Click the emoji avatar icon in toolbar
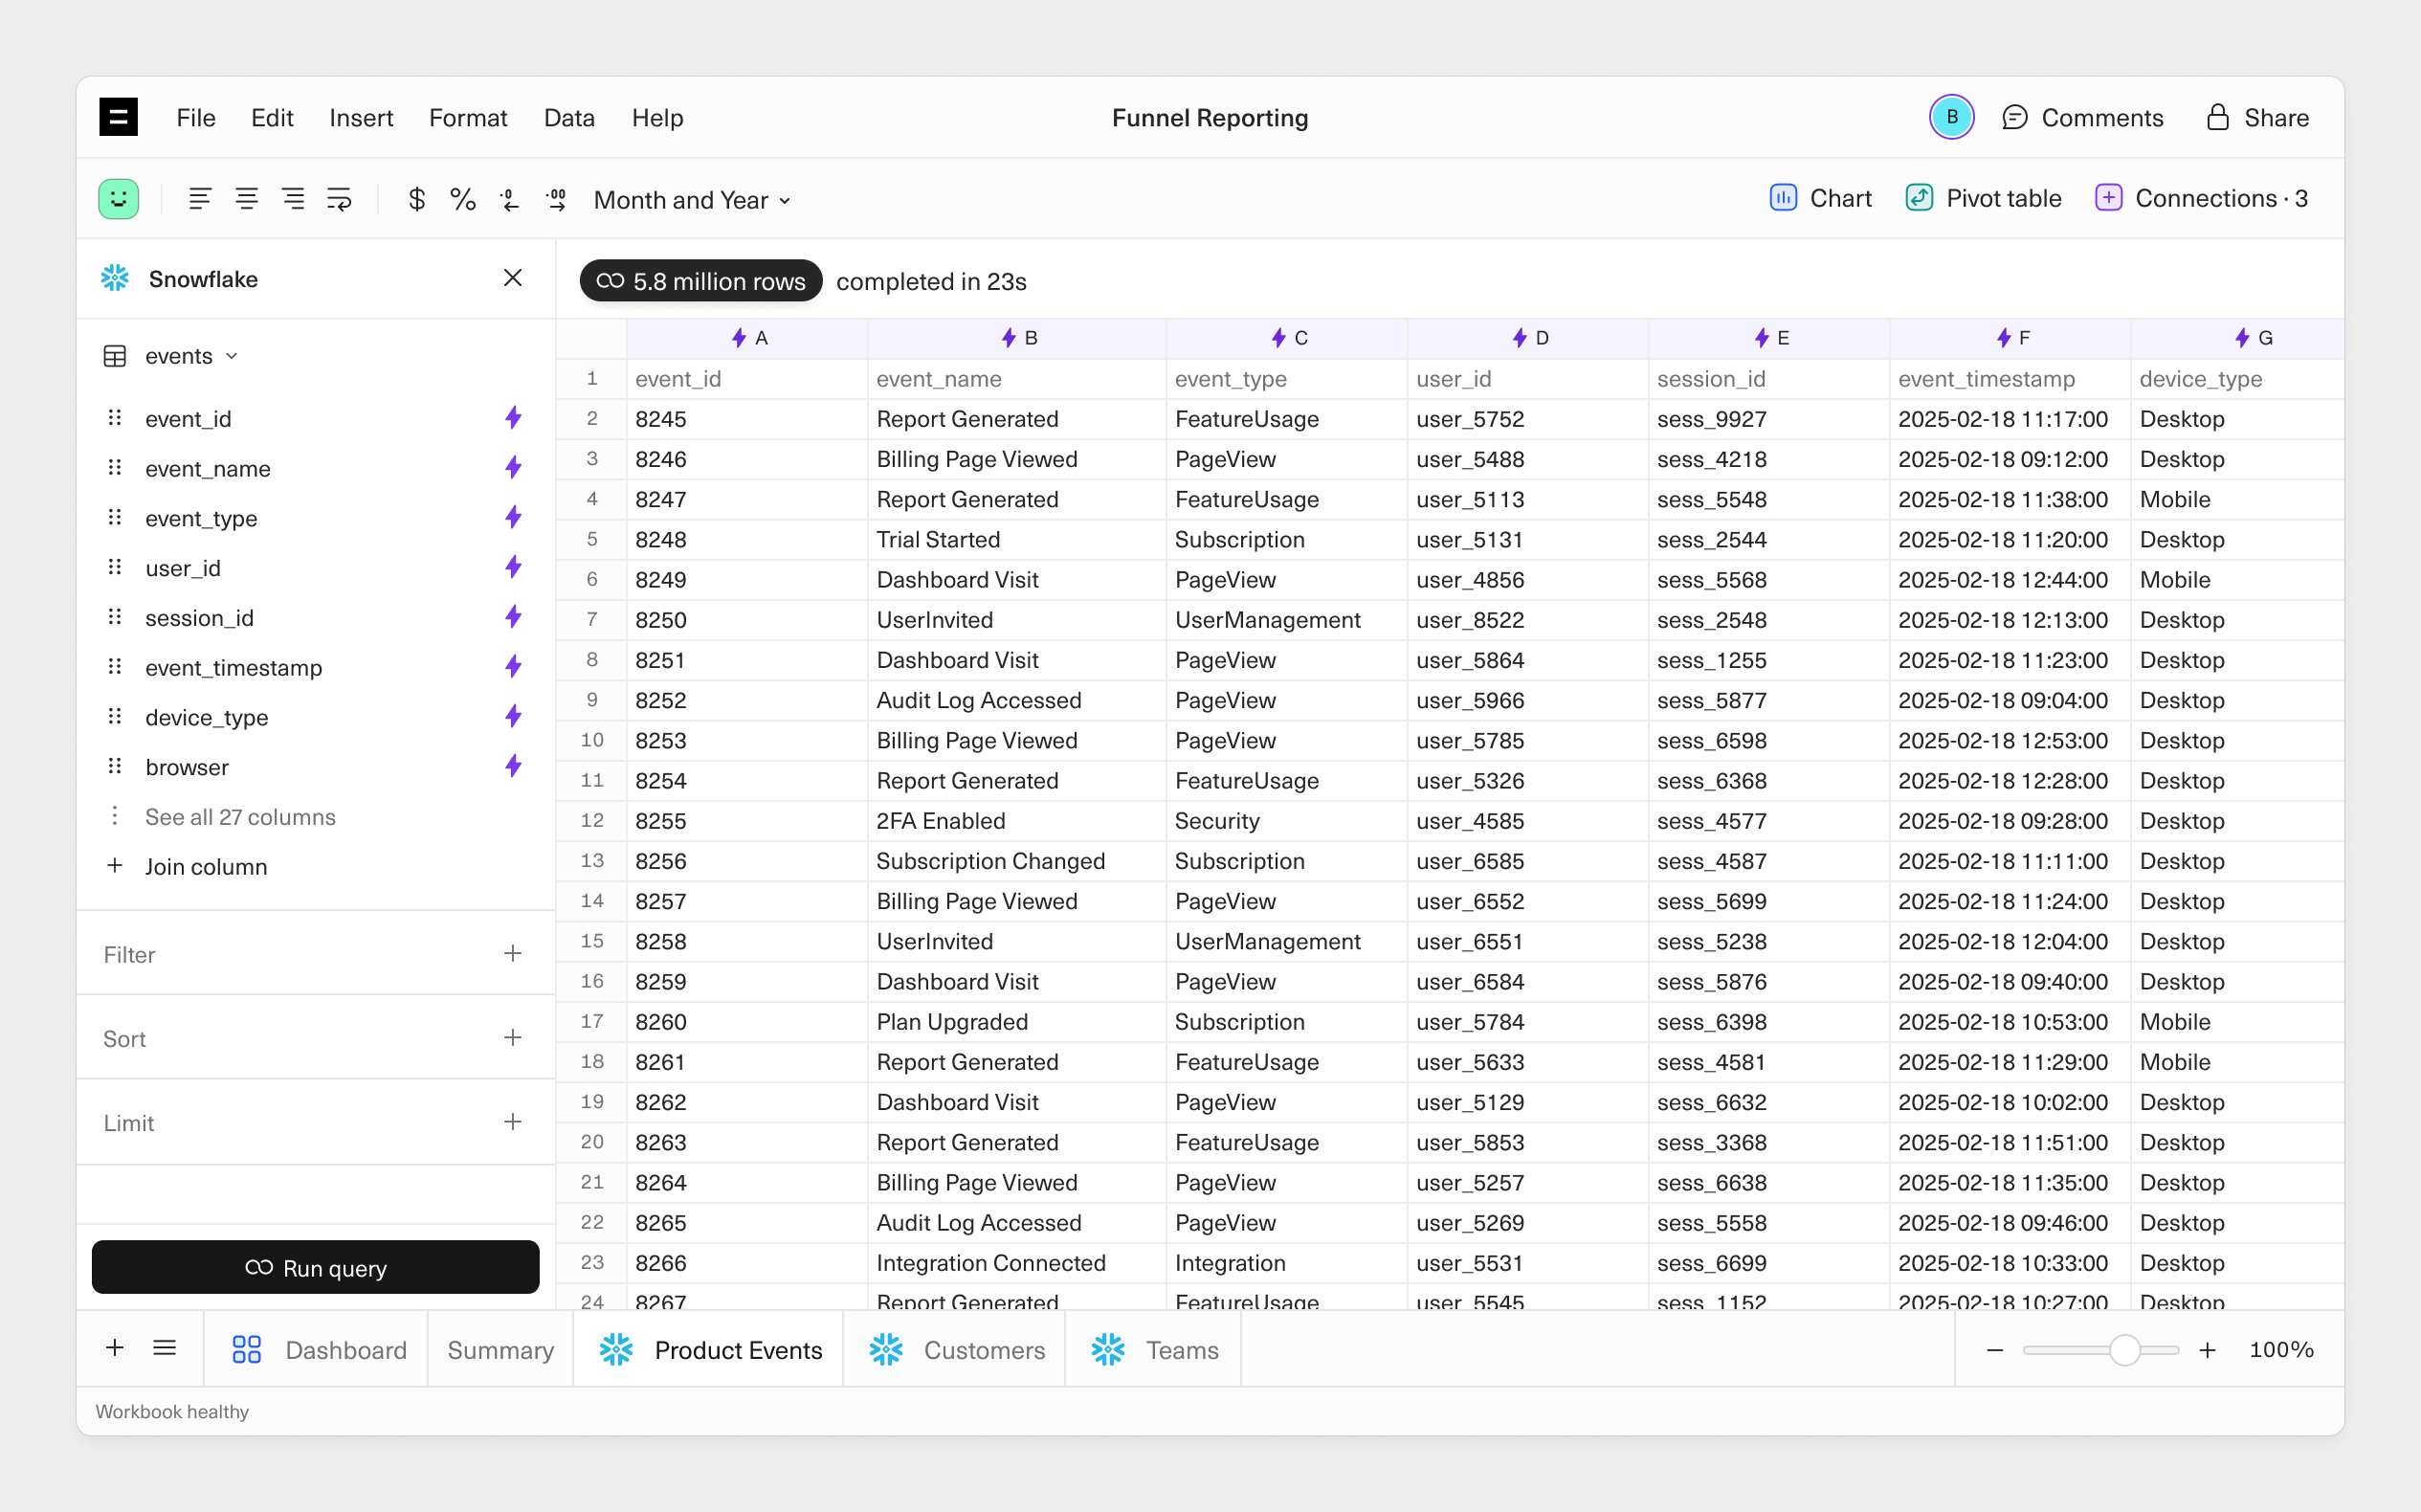 tap(119, 199)
